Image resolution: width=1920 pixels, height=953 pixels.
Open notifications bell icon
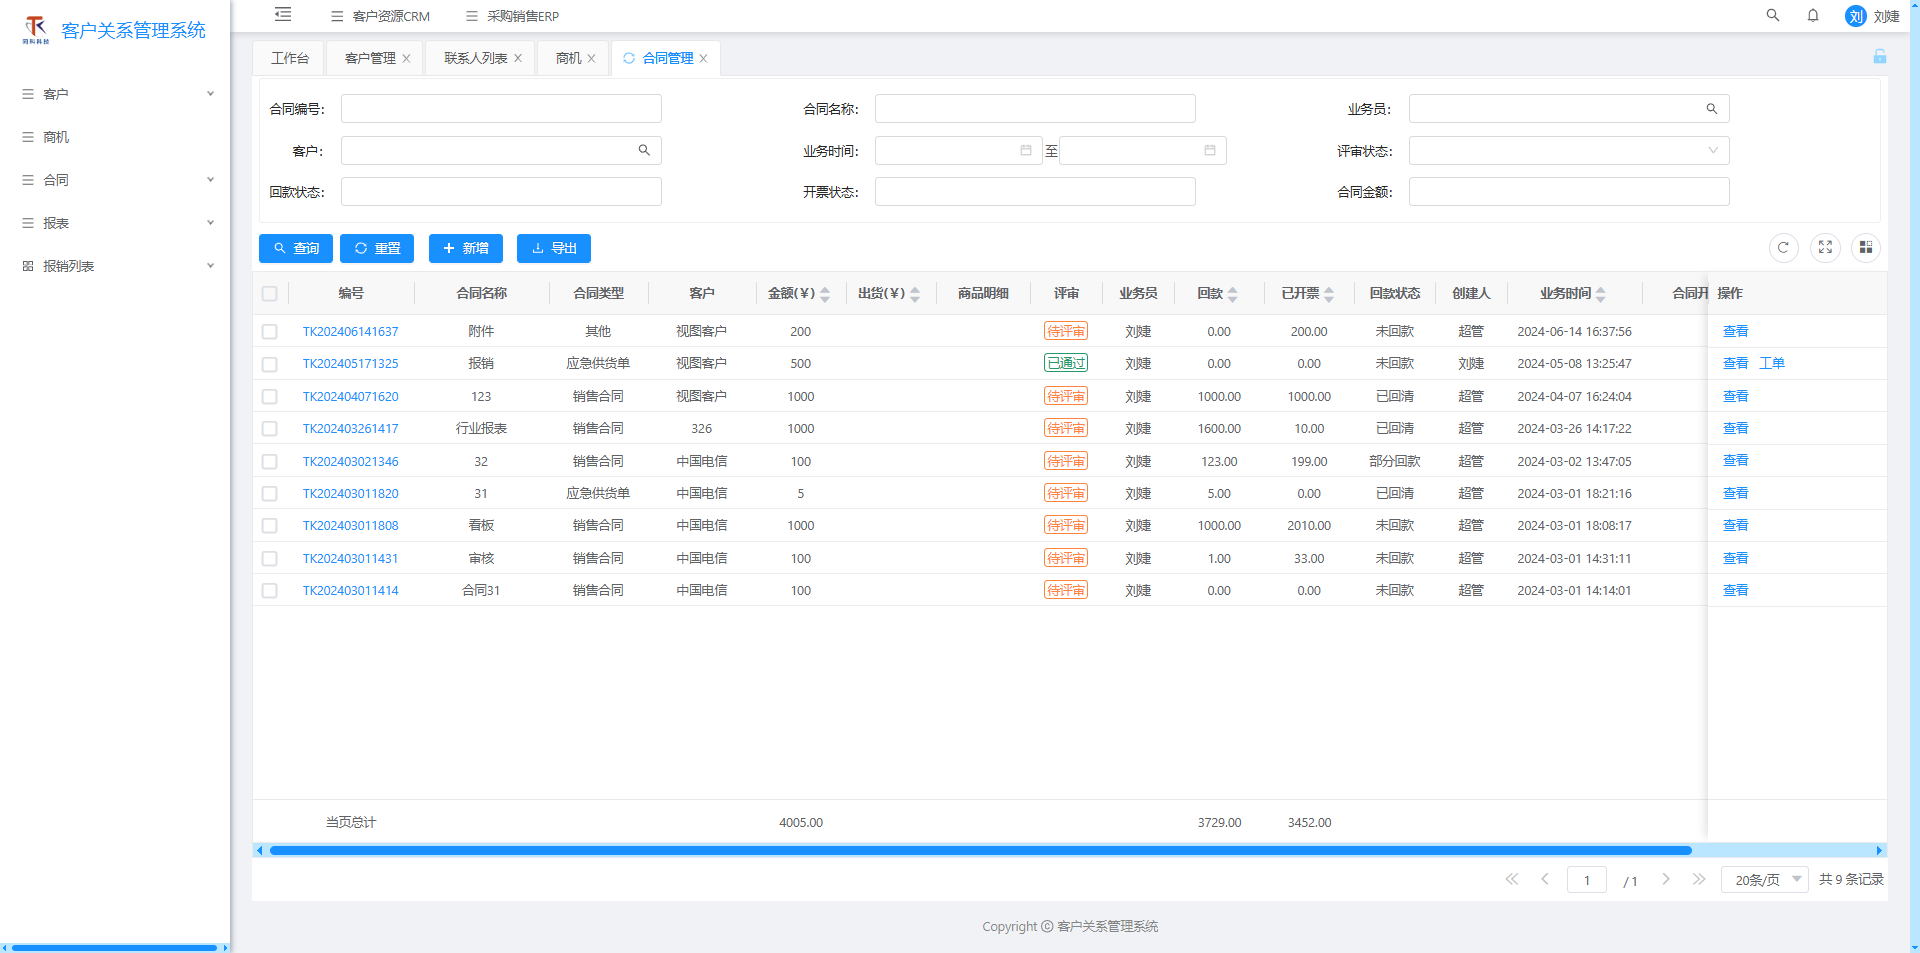pyautogui.click(x=1813, y=16)
